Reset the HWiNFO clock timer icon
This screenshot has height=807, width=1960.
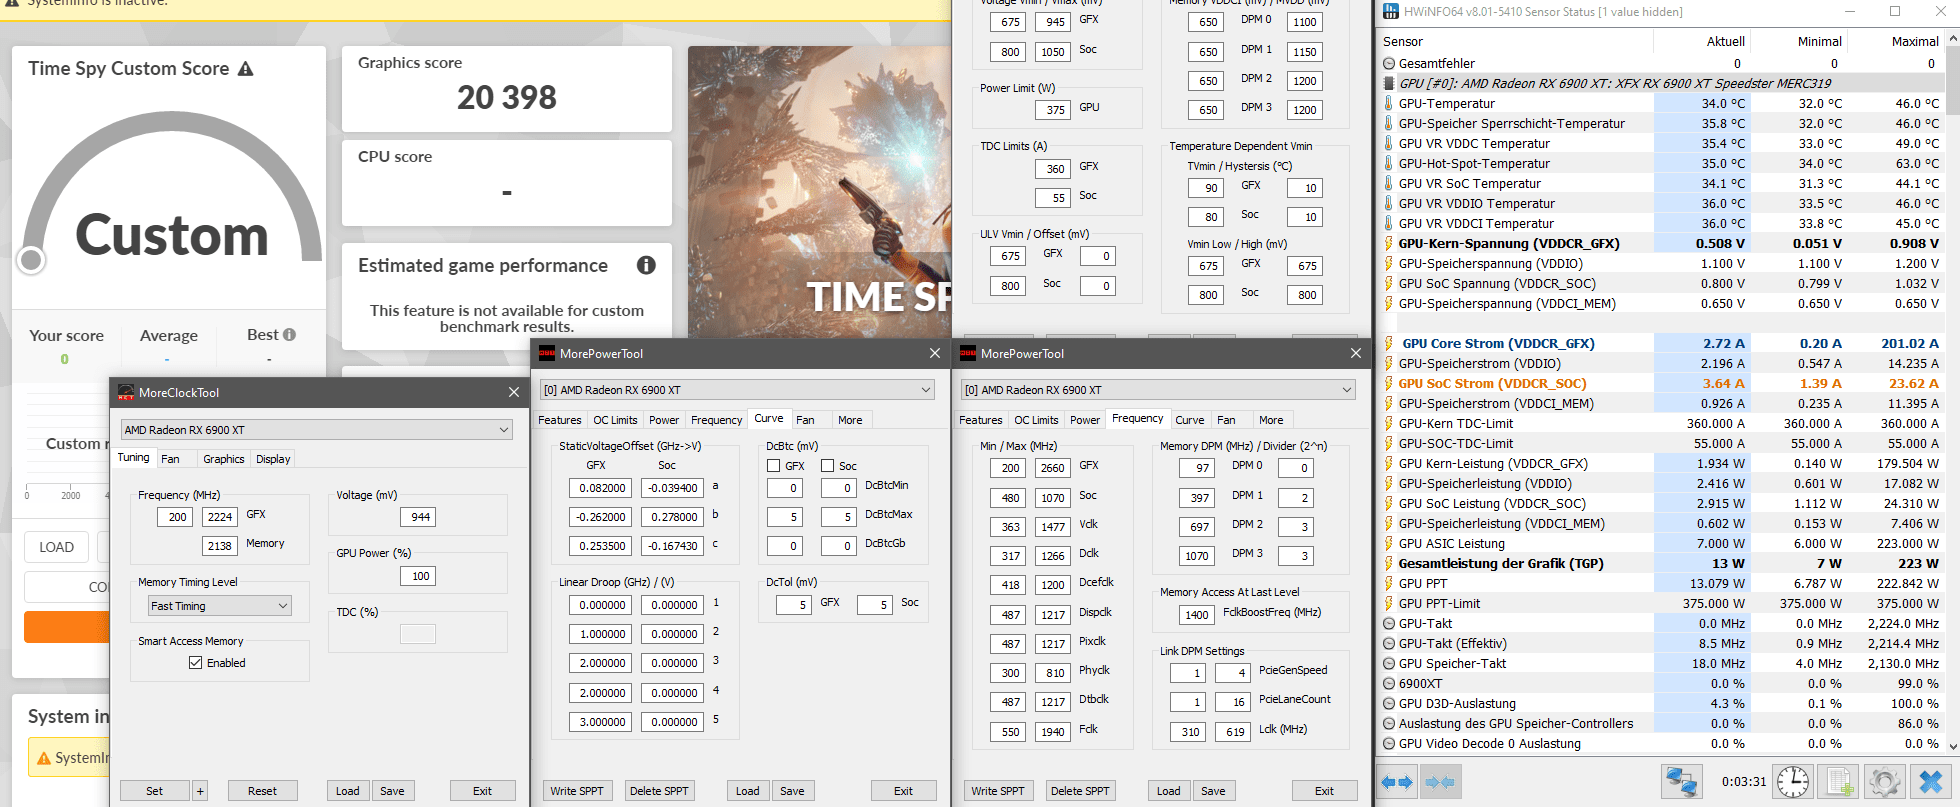point(1793,782)
